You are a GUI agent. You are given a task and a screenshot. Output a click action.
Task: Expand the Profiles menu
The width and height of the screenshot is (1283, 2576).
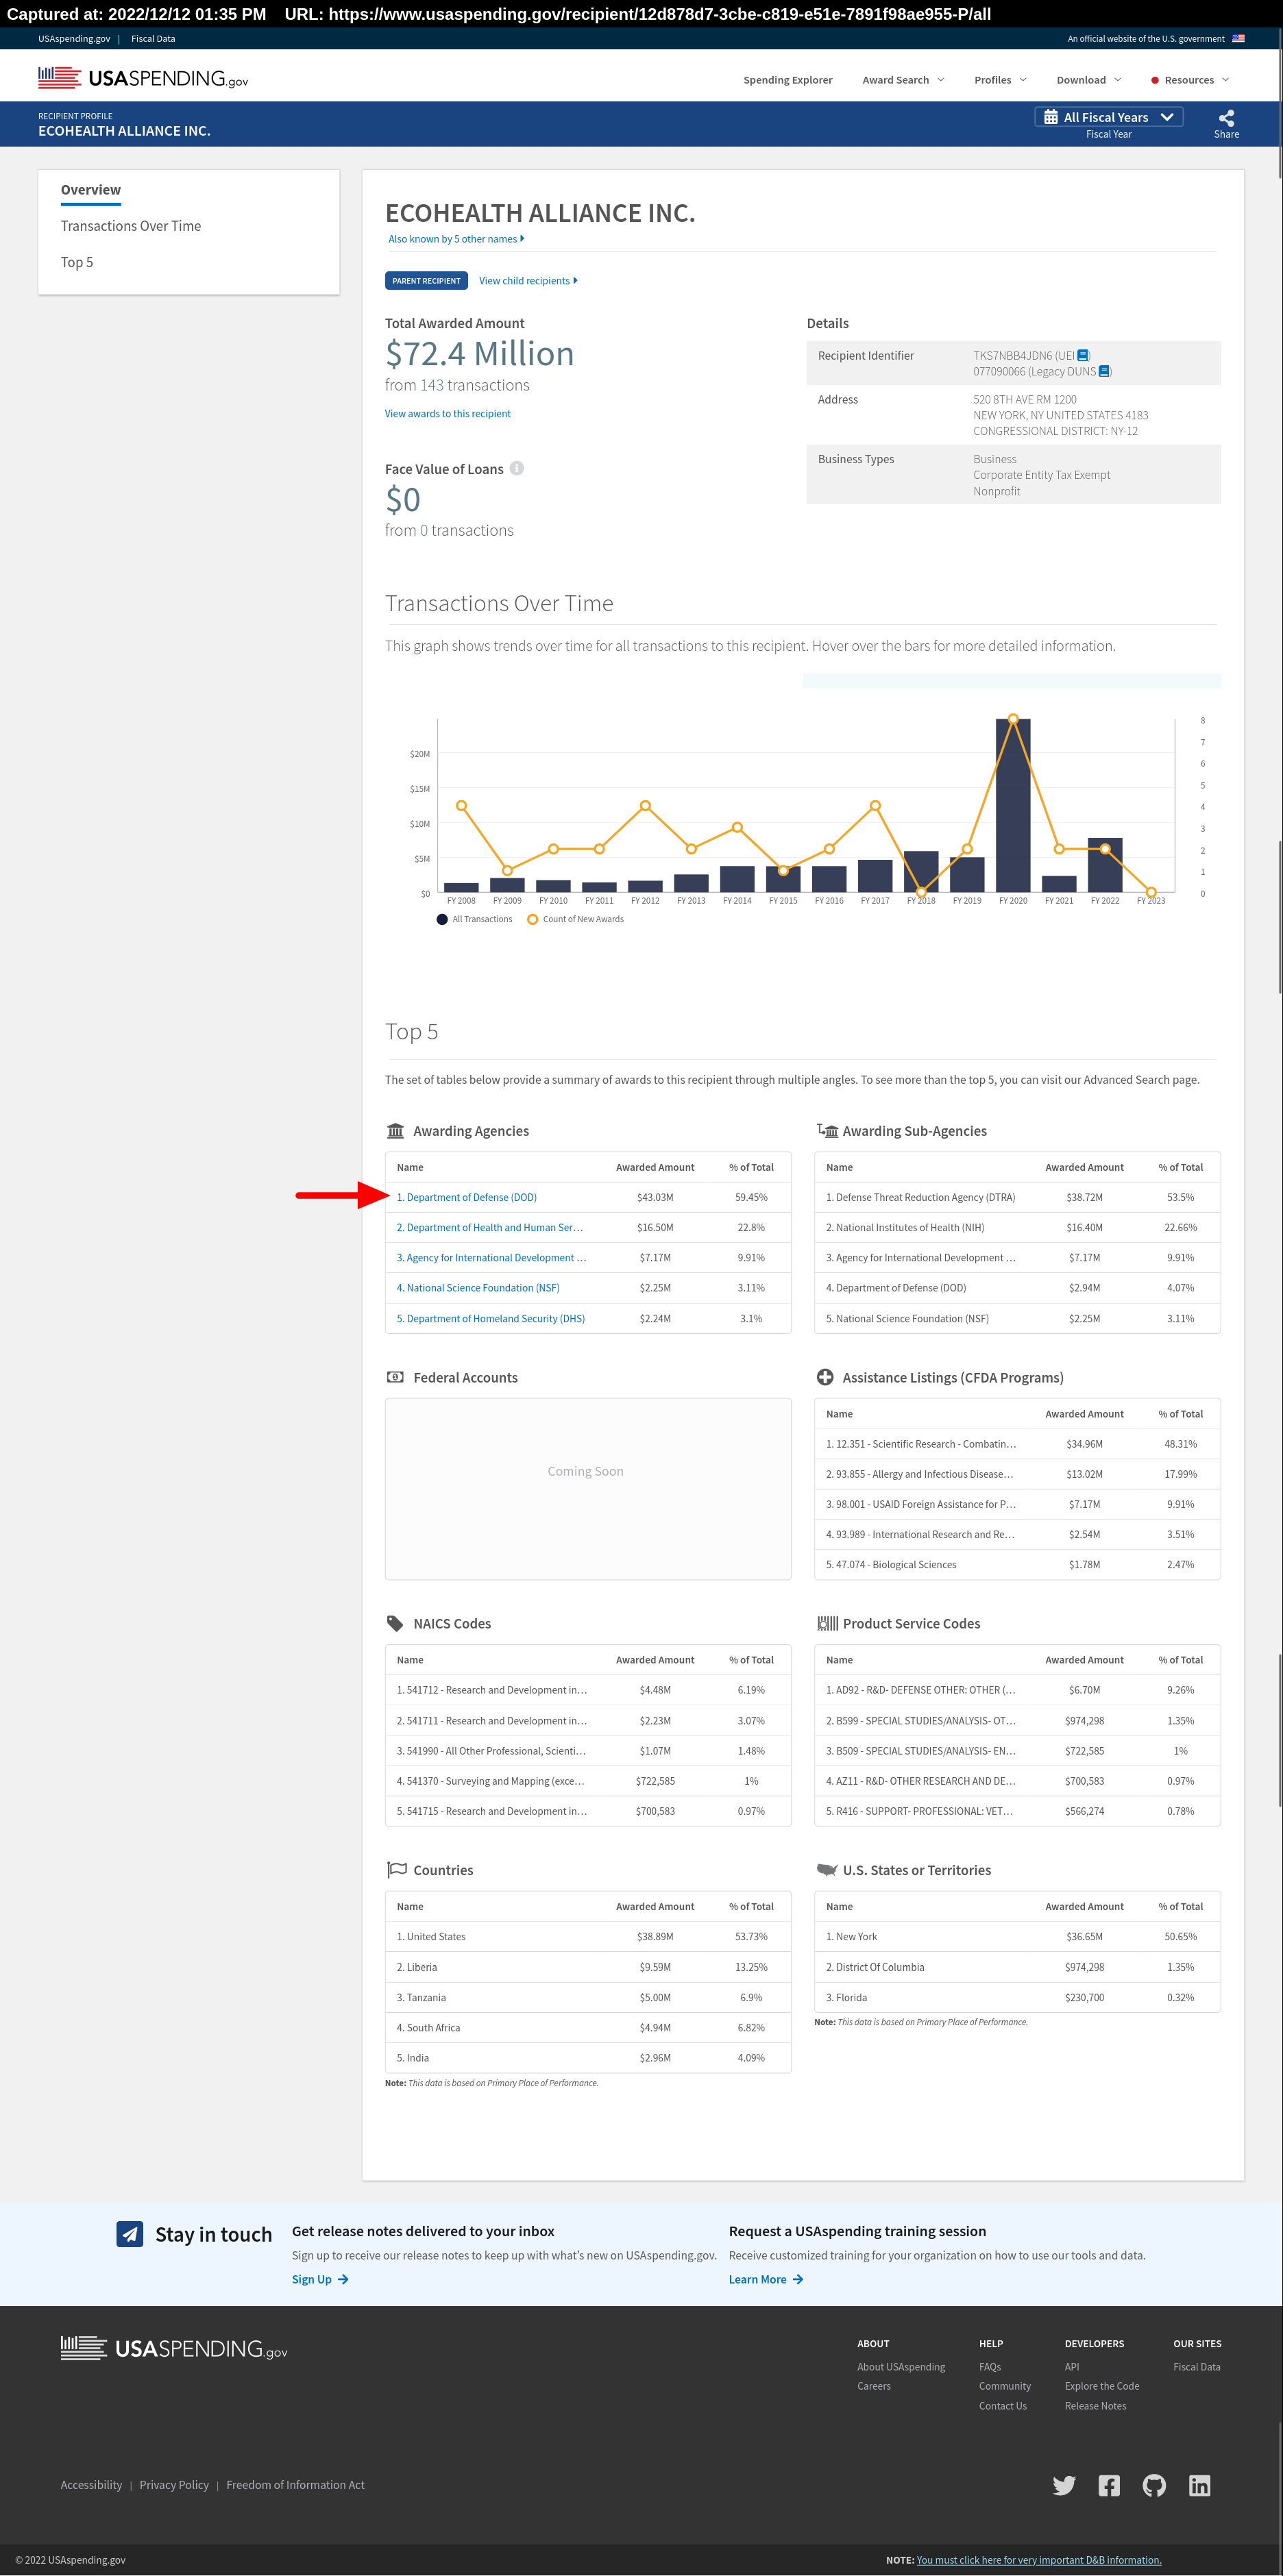1000,80
